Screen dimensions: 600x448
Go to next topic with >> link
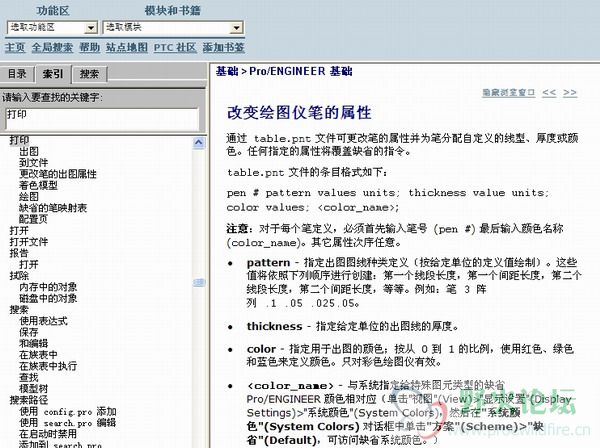click(570, 93)
